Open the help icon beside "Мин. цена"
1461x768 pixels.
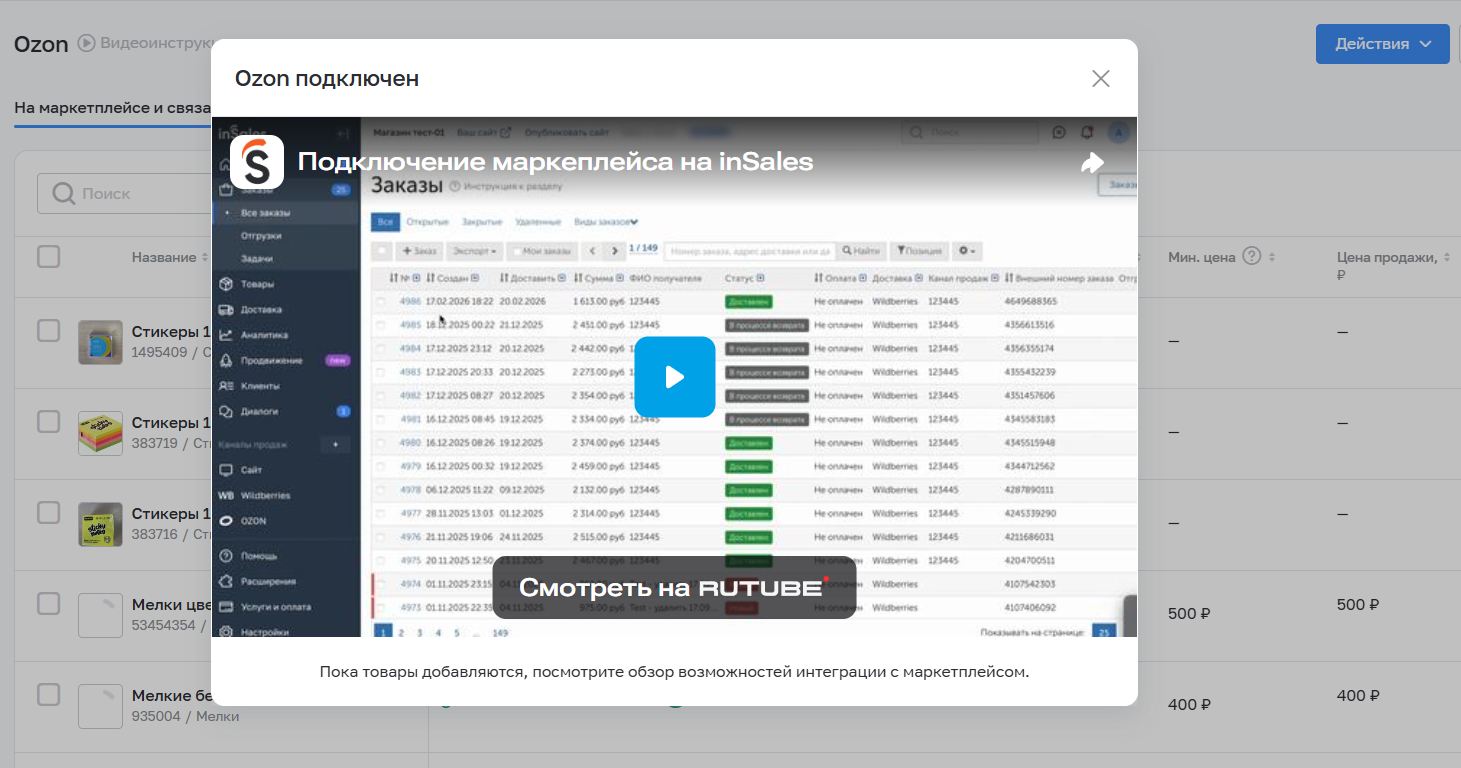click(x=1251, y=257)
